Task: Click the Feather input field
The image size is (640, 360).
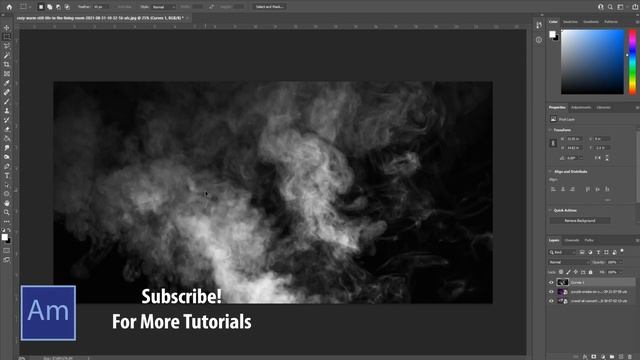Action: [x=101, y=7]
